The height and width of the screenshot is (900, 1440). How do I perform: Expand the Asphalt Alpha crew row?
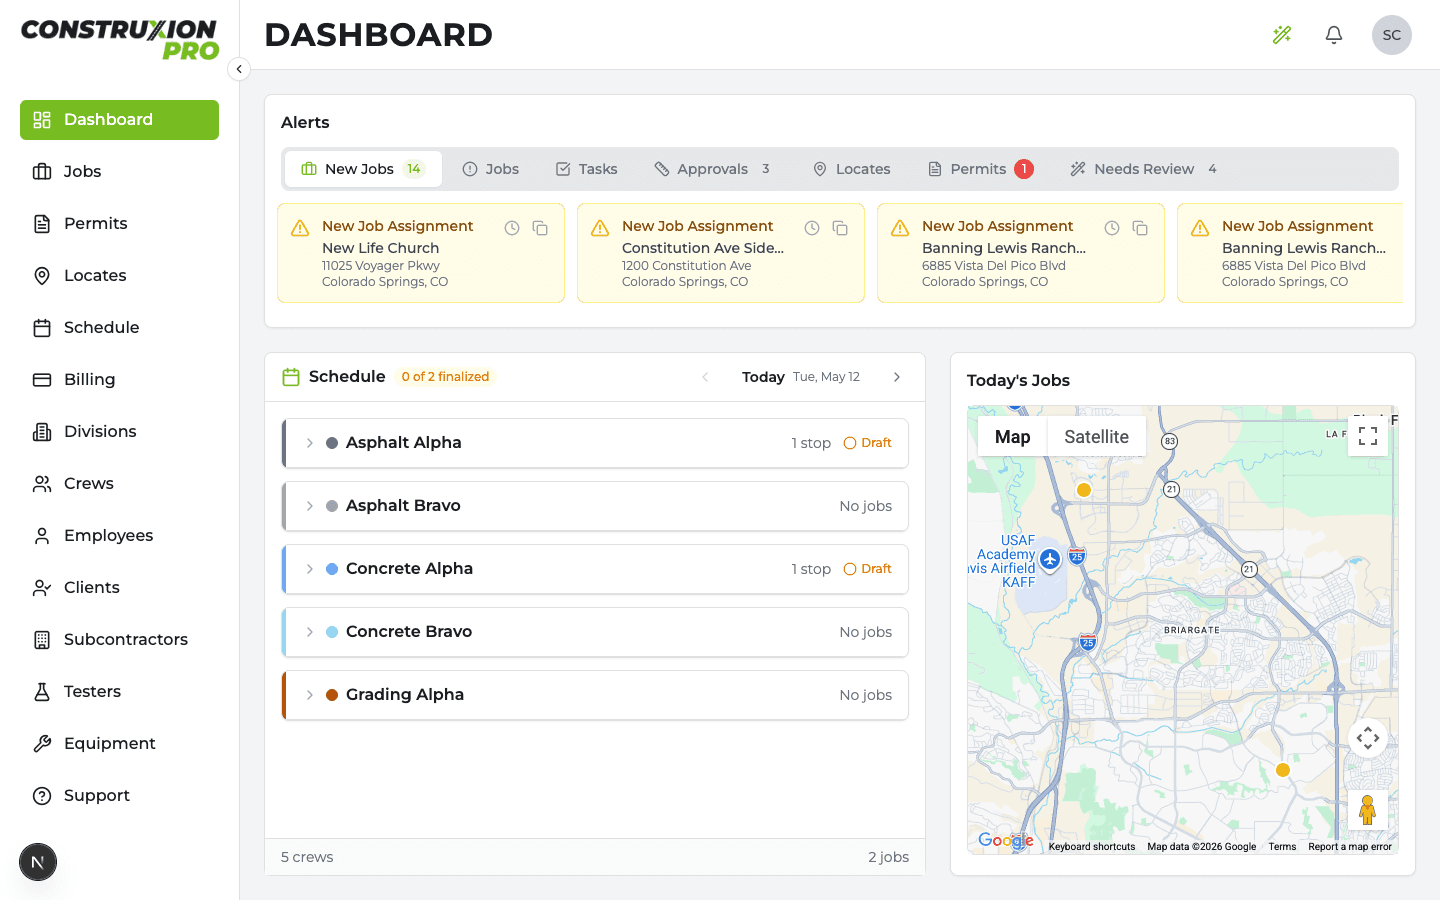point(310,443)
